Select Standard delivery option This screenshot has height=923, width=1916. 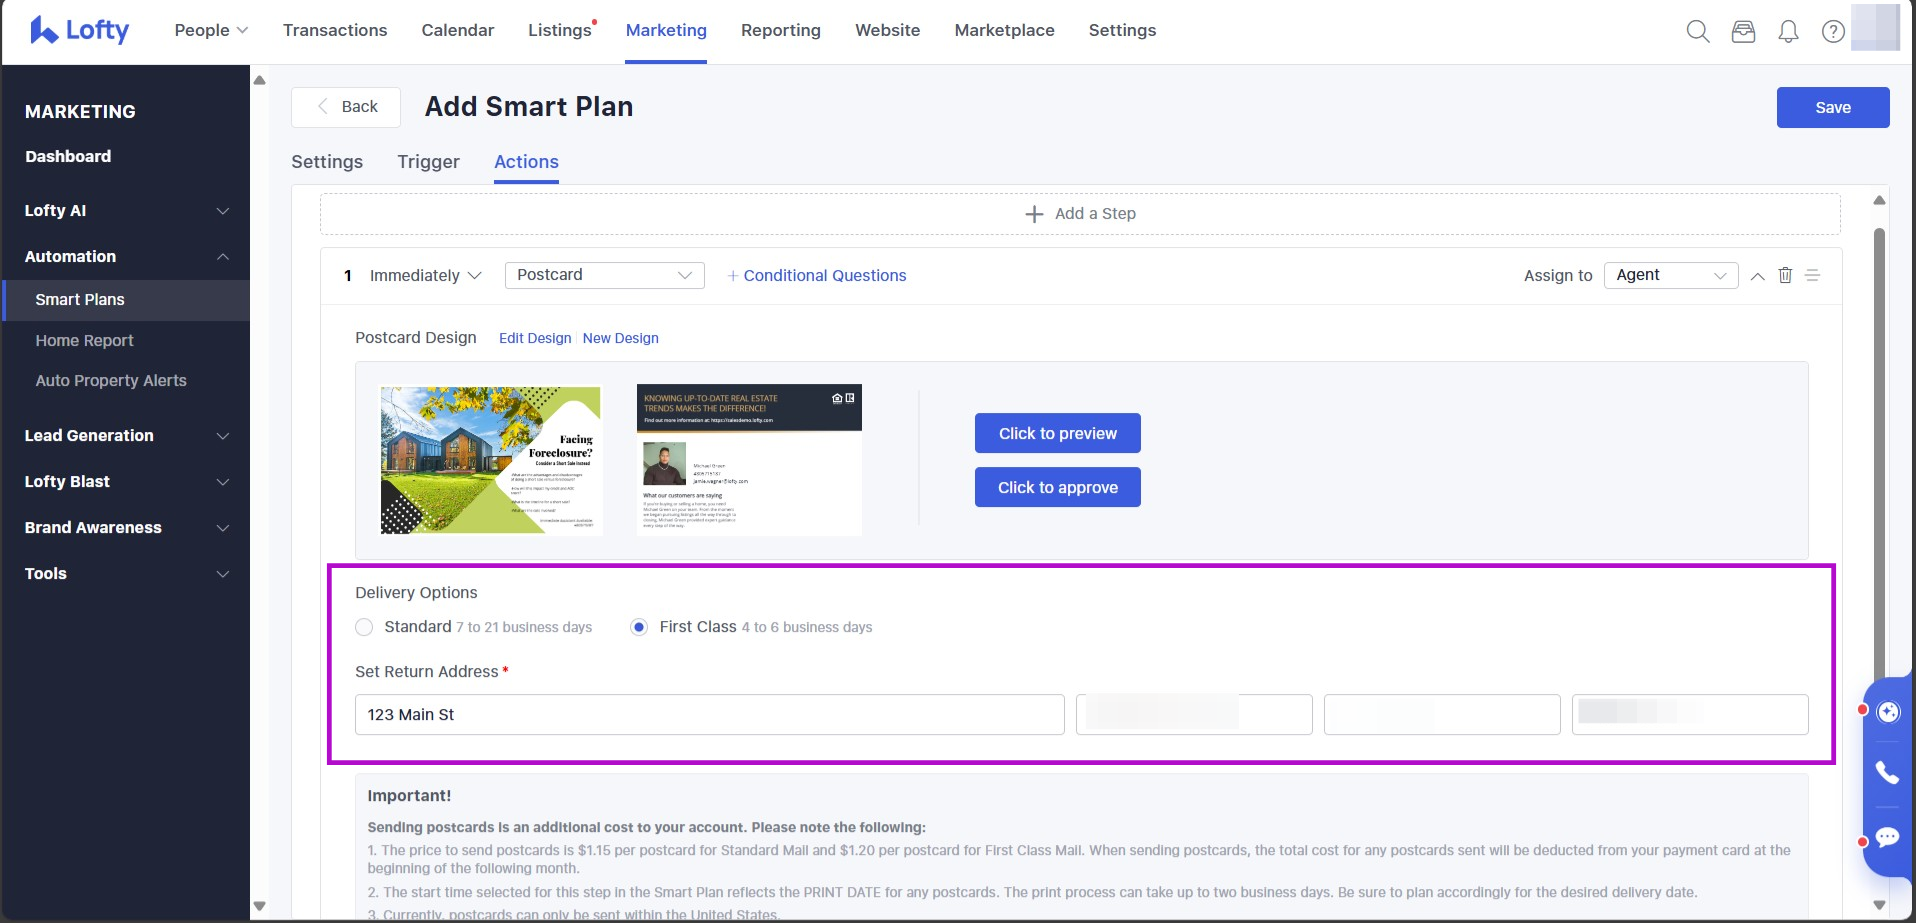tap(364, 627)
